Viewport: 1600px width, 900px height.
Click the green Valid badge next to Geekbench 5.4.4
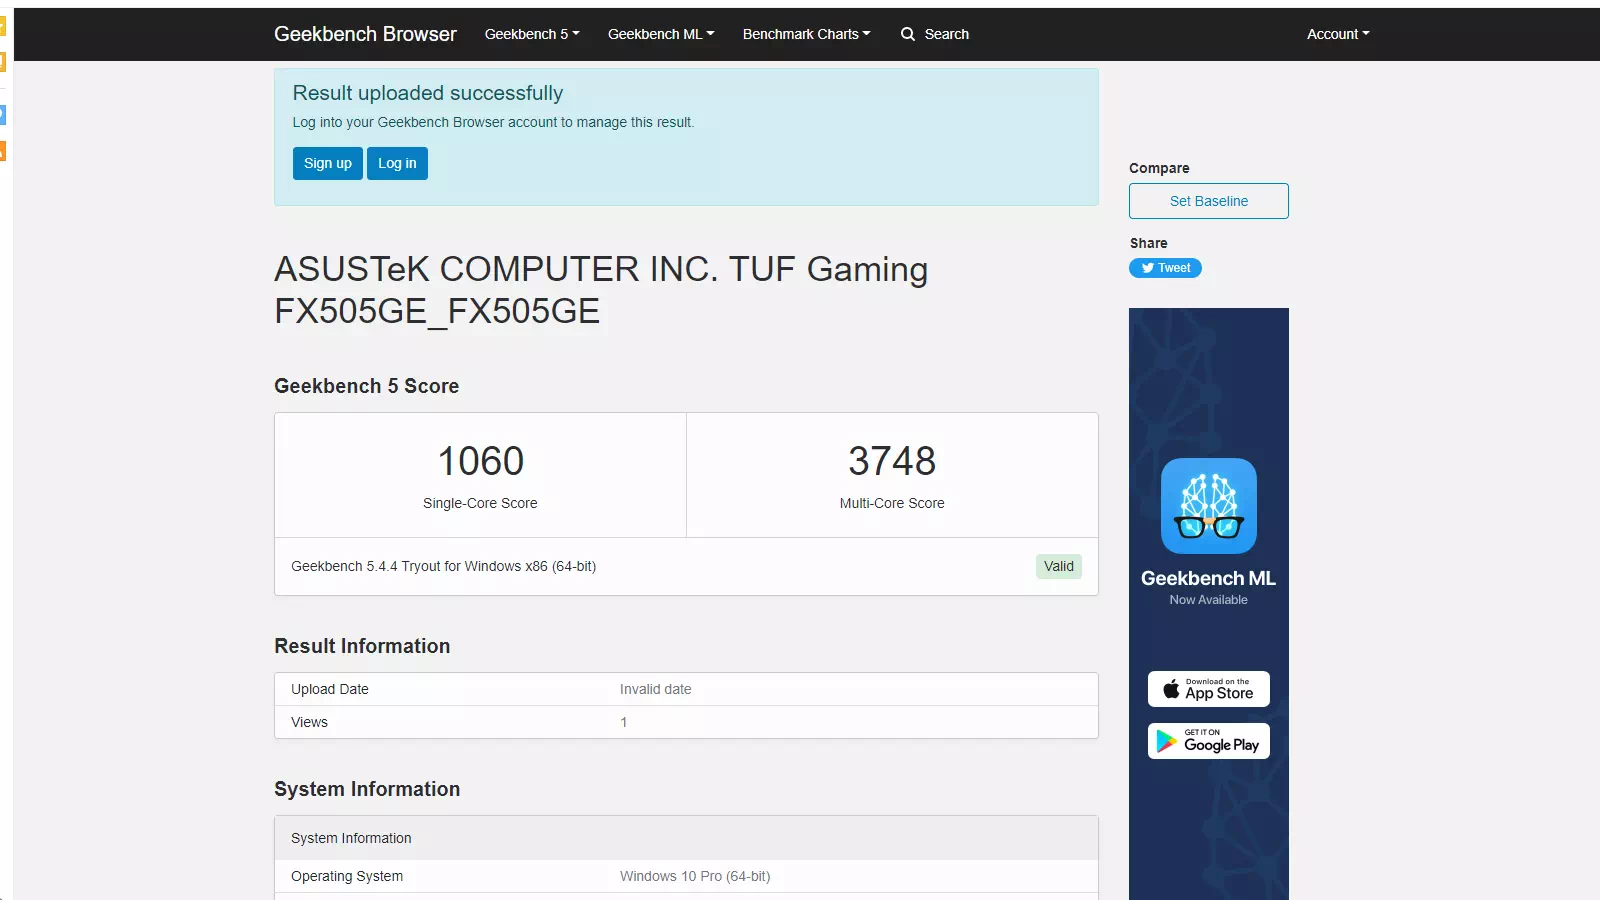click(1058, 566)
